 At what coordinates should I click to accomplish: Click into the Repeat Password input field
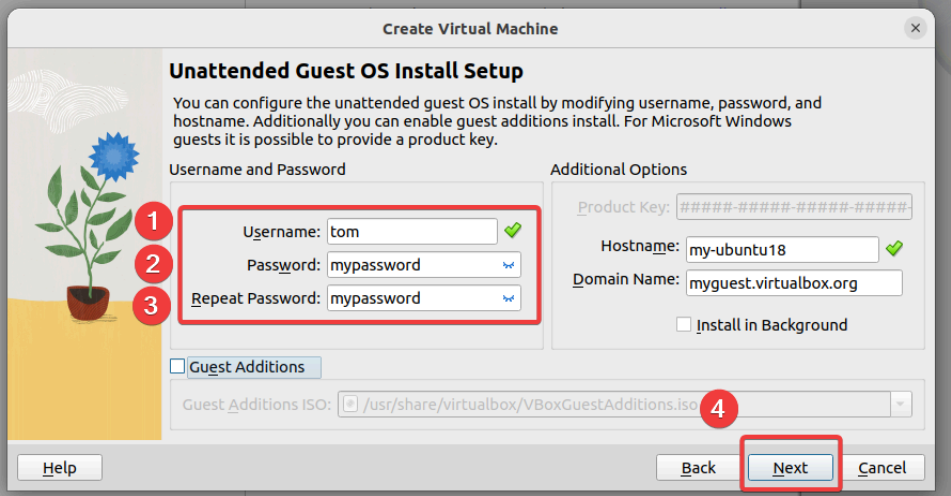tap(423, 298)
